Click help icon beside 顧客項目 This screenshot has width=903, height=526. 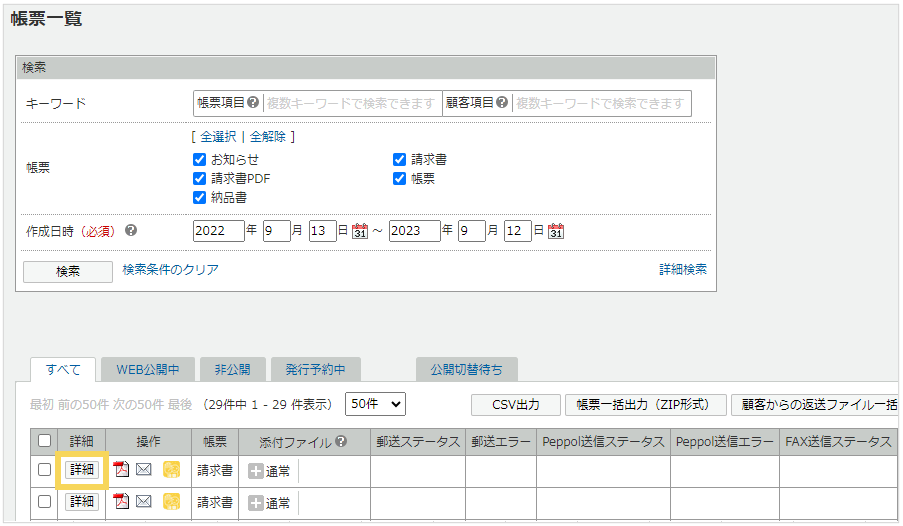[502, 102]
